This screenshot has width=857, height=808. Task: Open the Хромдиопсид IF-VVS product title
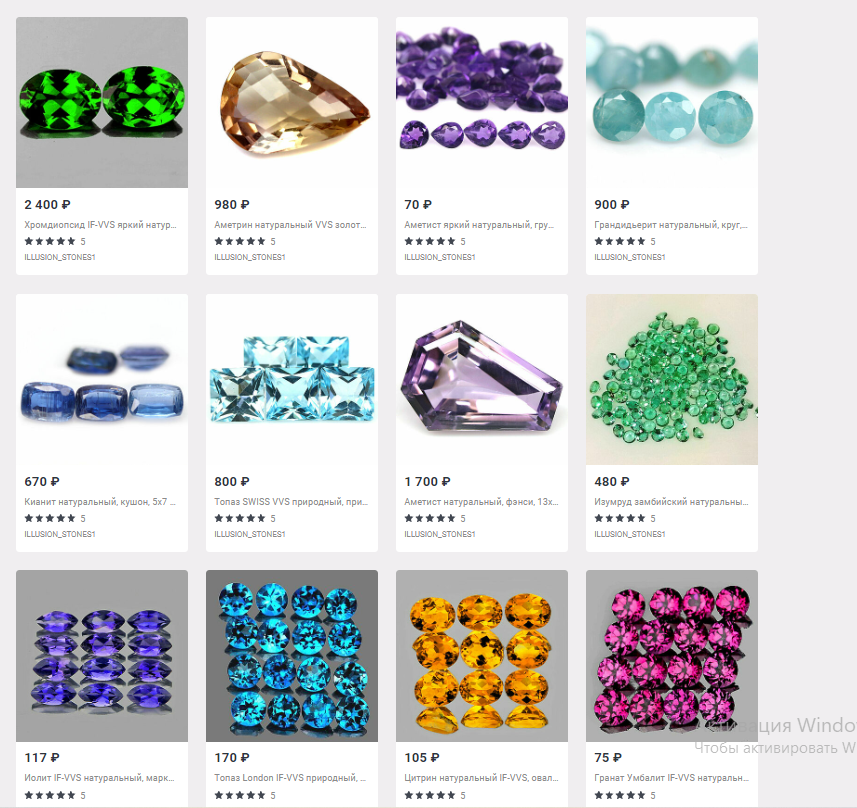(x=101, y=225)
